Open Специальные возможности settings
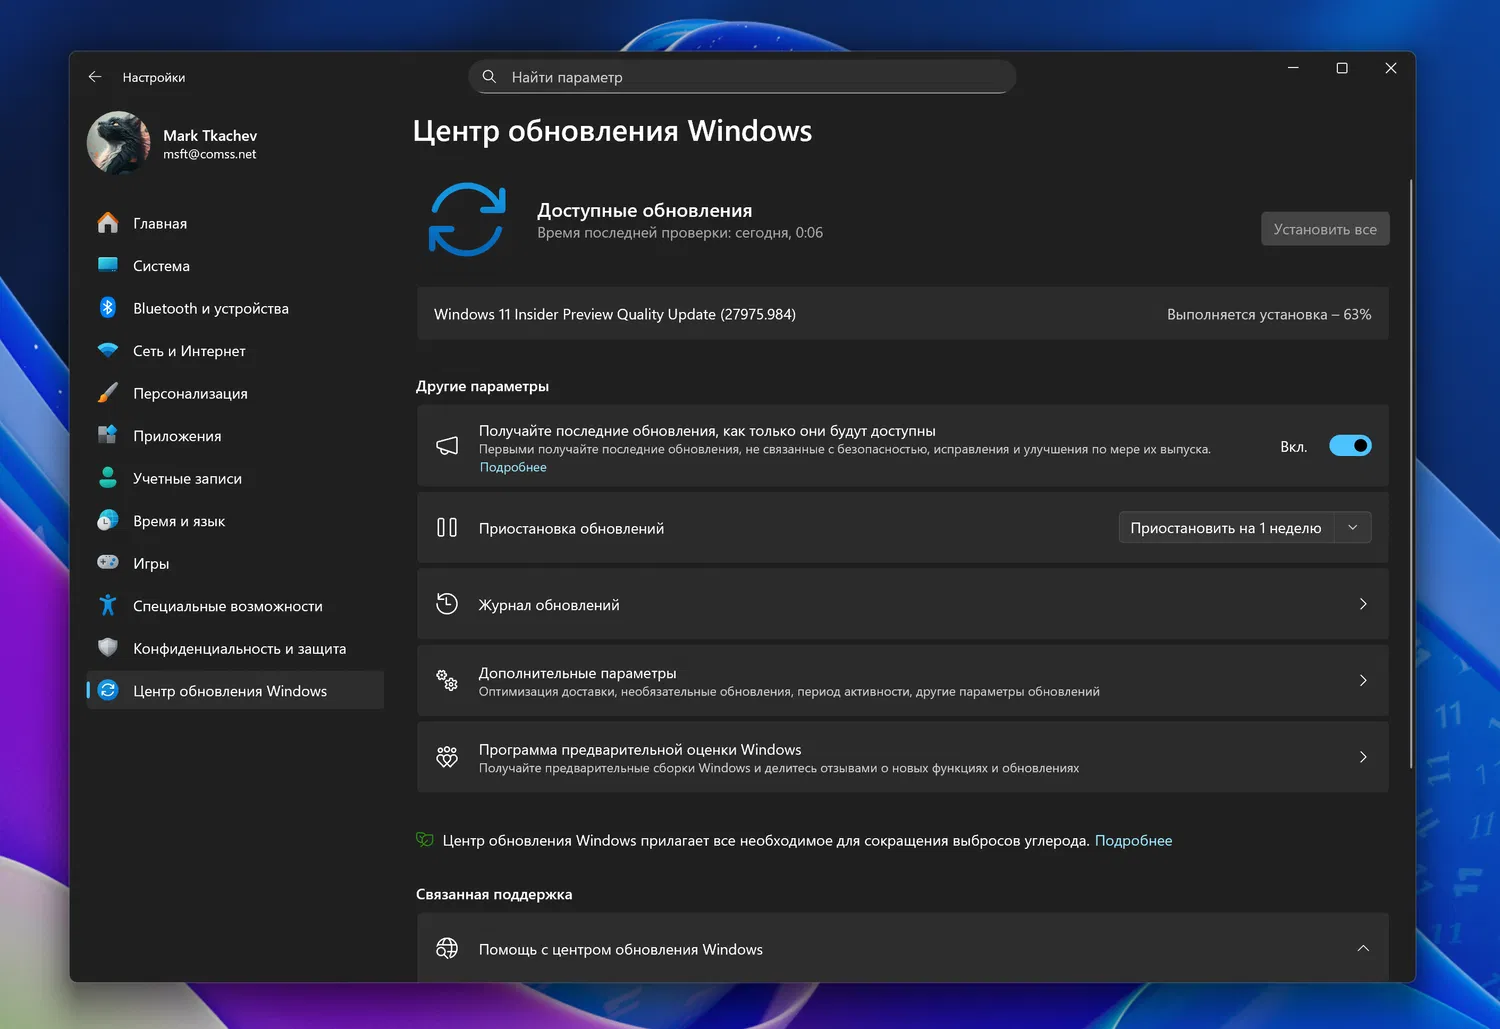1500x1029 pixels. click(x=228, y=605)
